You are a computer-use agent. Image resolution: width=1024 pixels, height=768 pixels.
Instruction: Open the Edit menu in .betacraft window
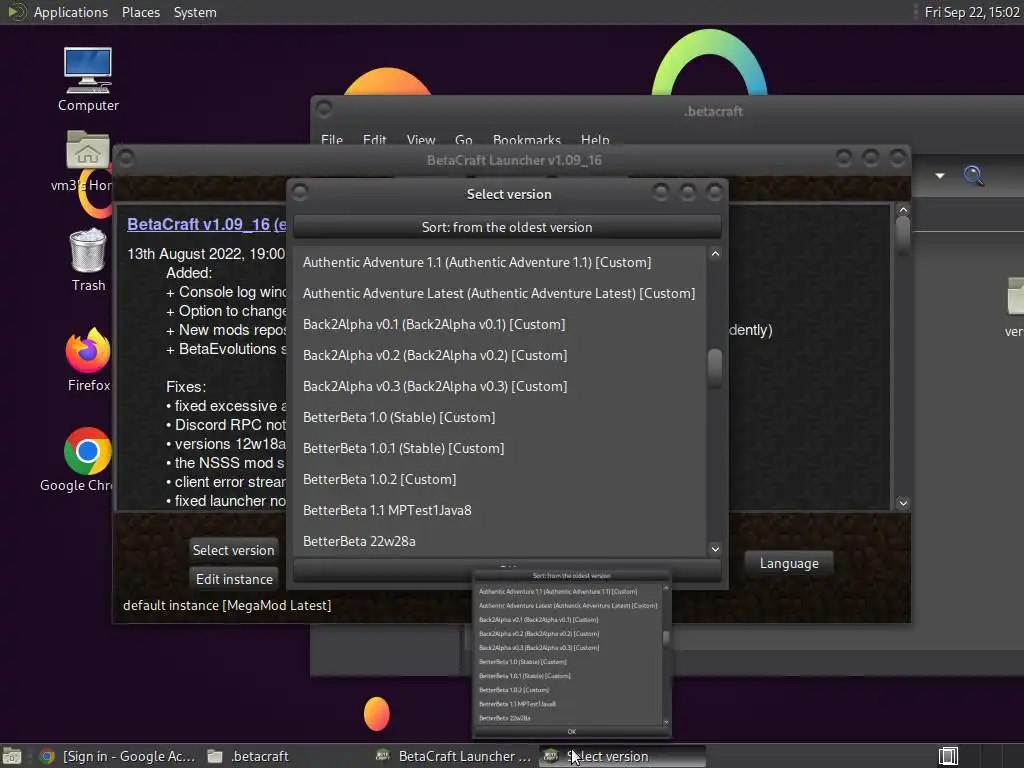point(374,140)
